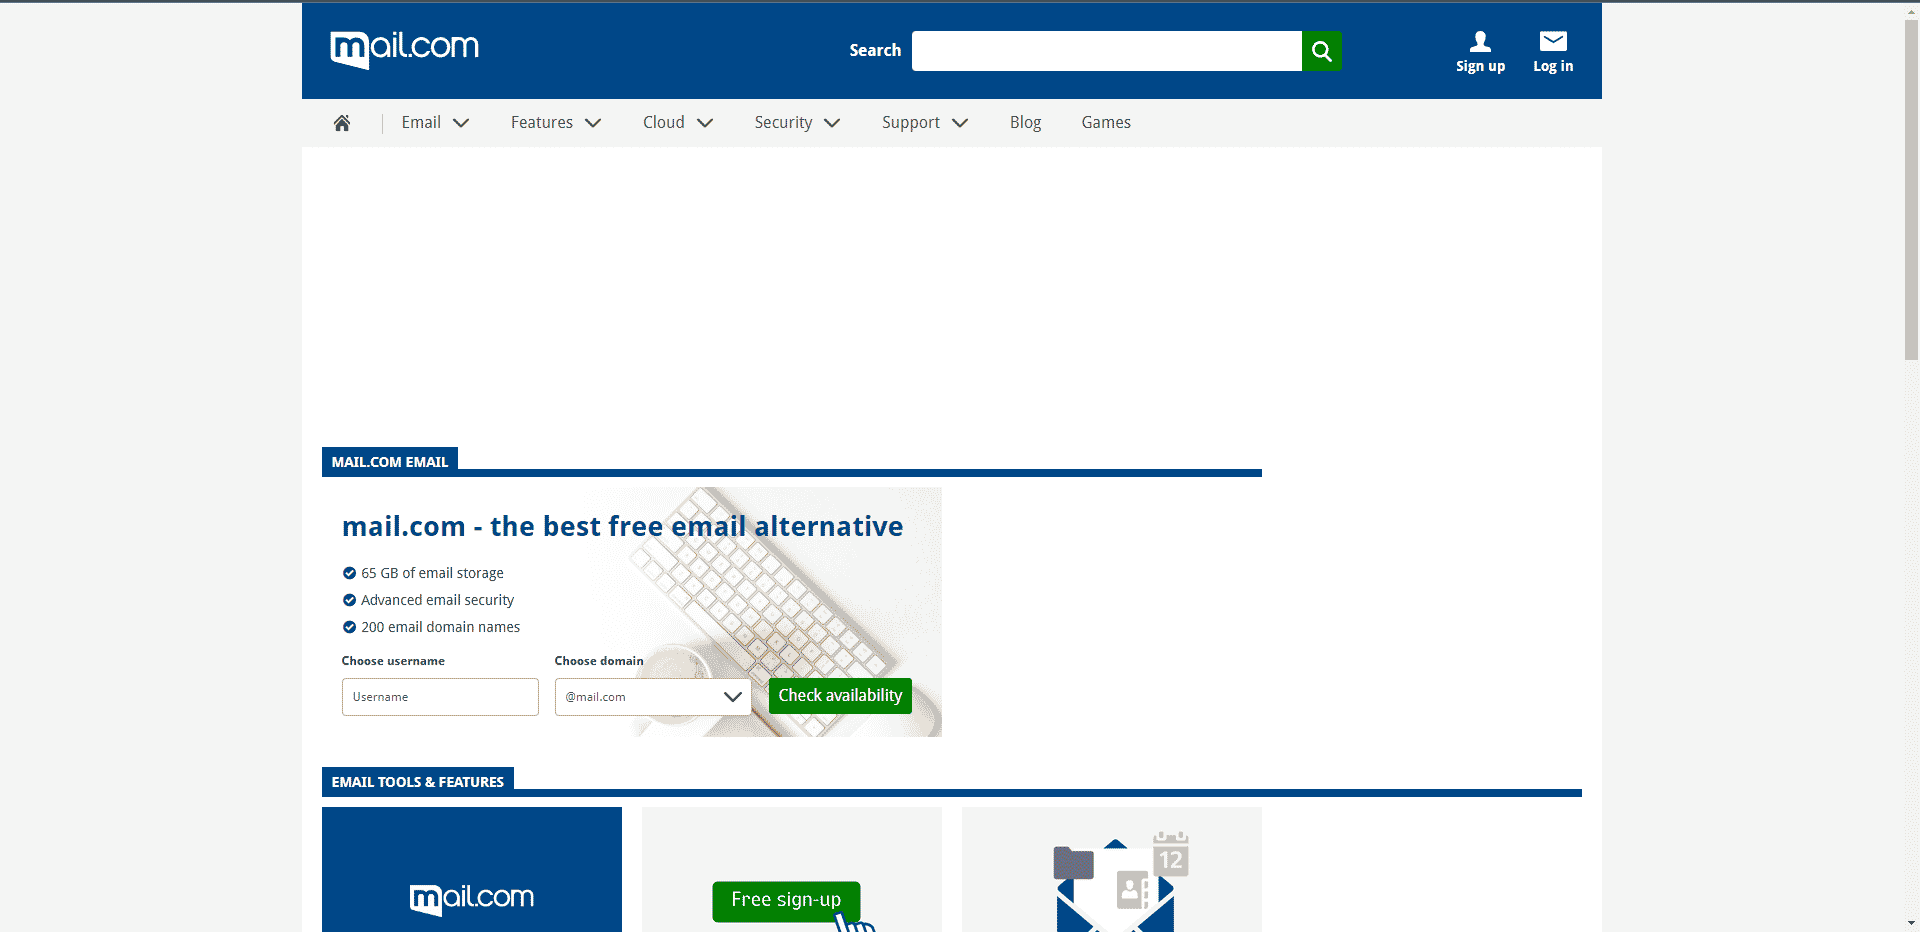
Task: Click the '200 email domain names' text
Action: tap(440, 627)
